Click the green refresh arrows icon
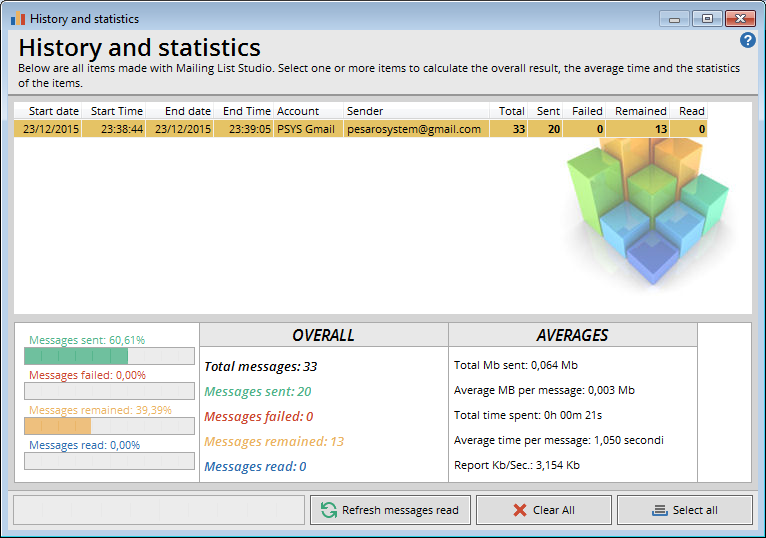Viewport: 766px width, 538px height. click(328, 510)
